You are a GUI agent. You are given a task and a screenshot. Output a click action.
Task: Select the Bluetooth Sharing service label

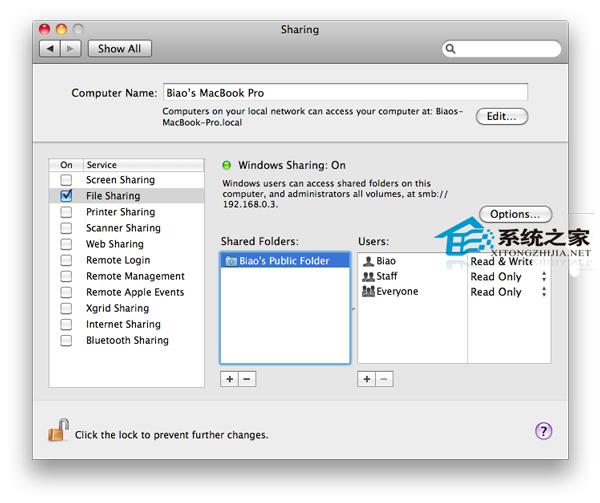[x=127, y=340]
